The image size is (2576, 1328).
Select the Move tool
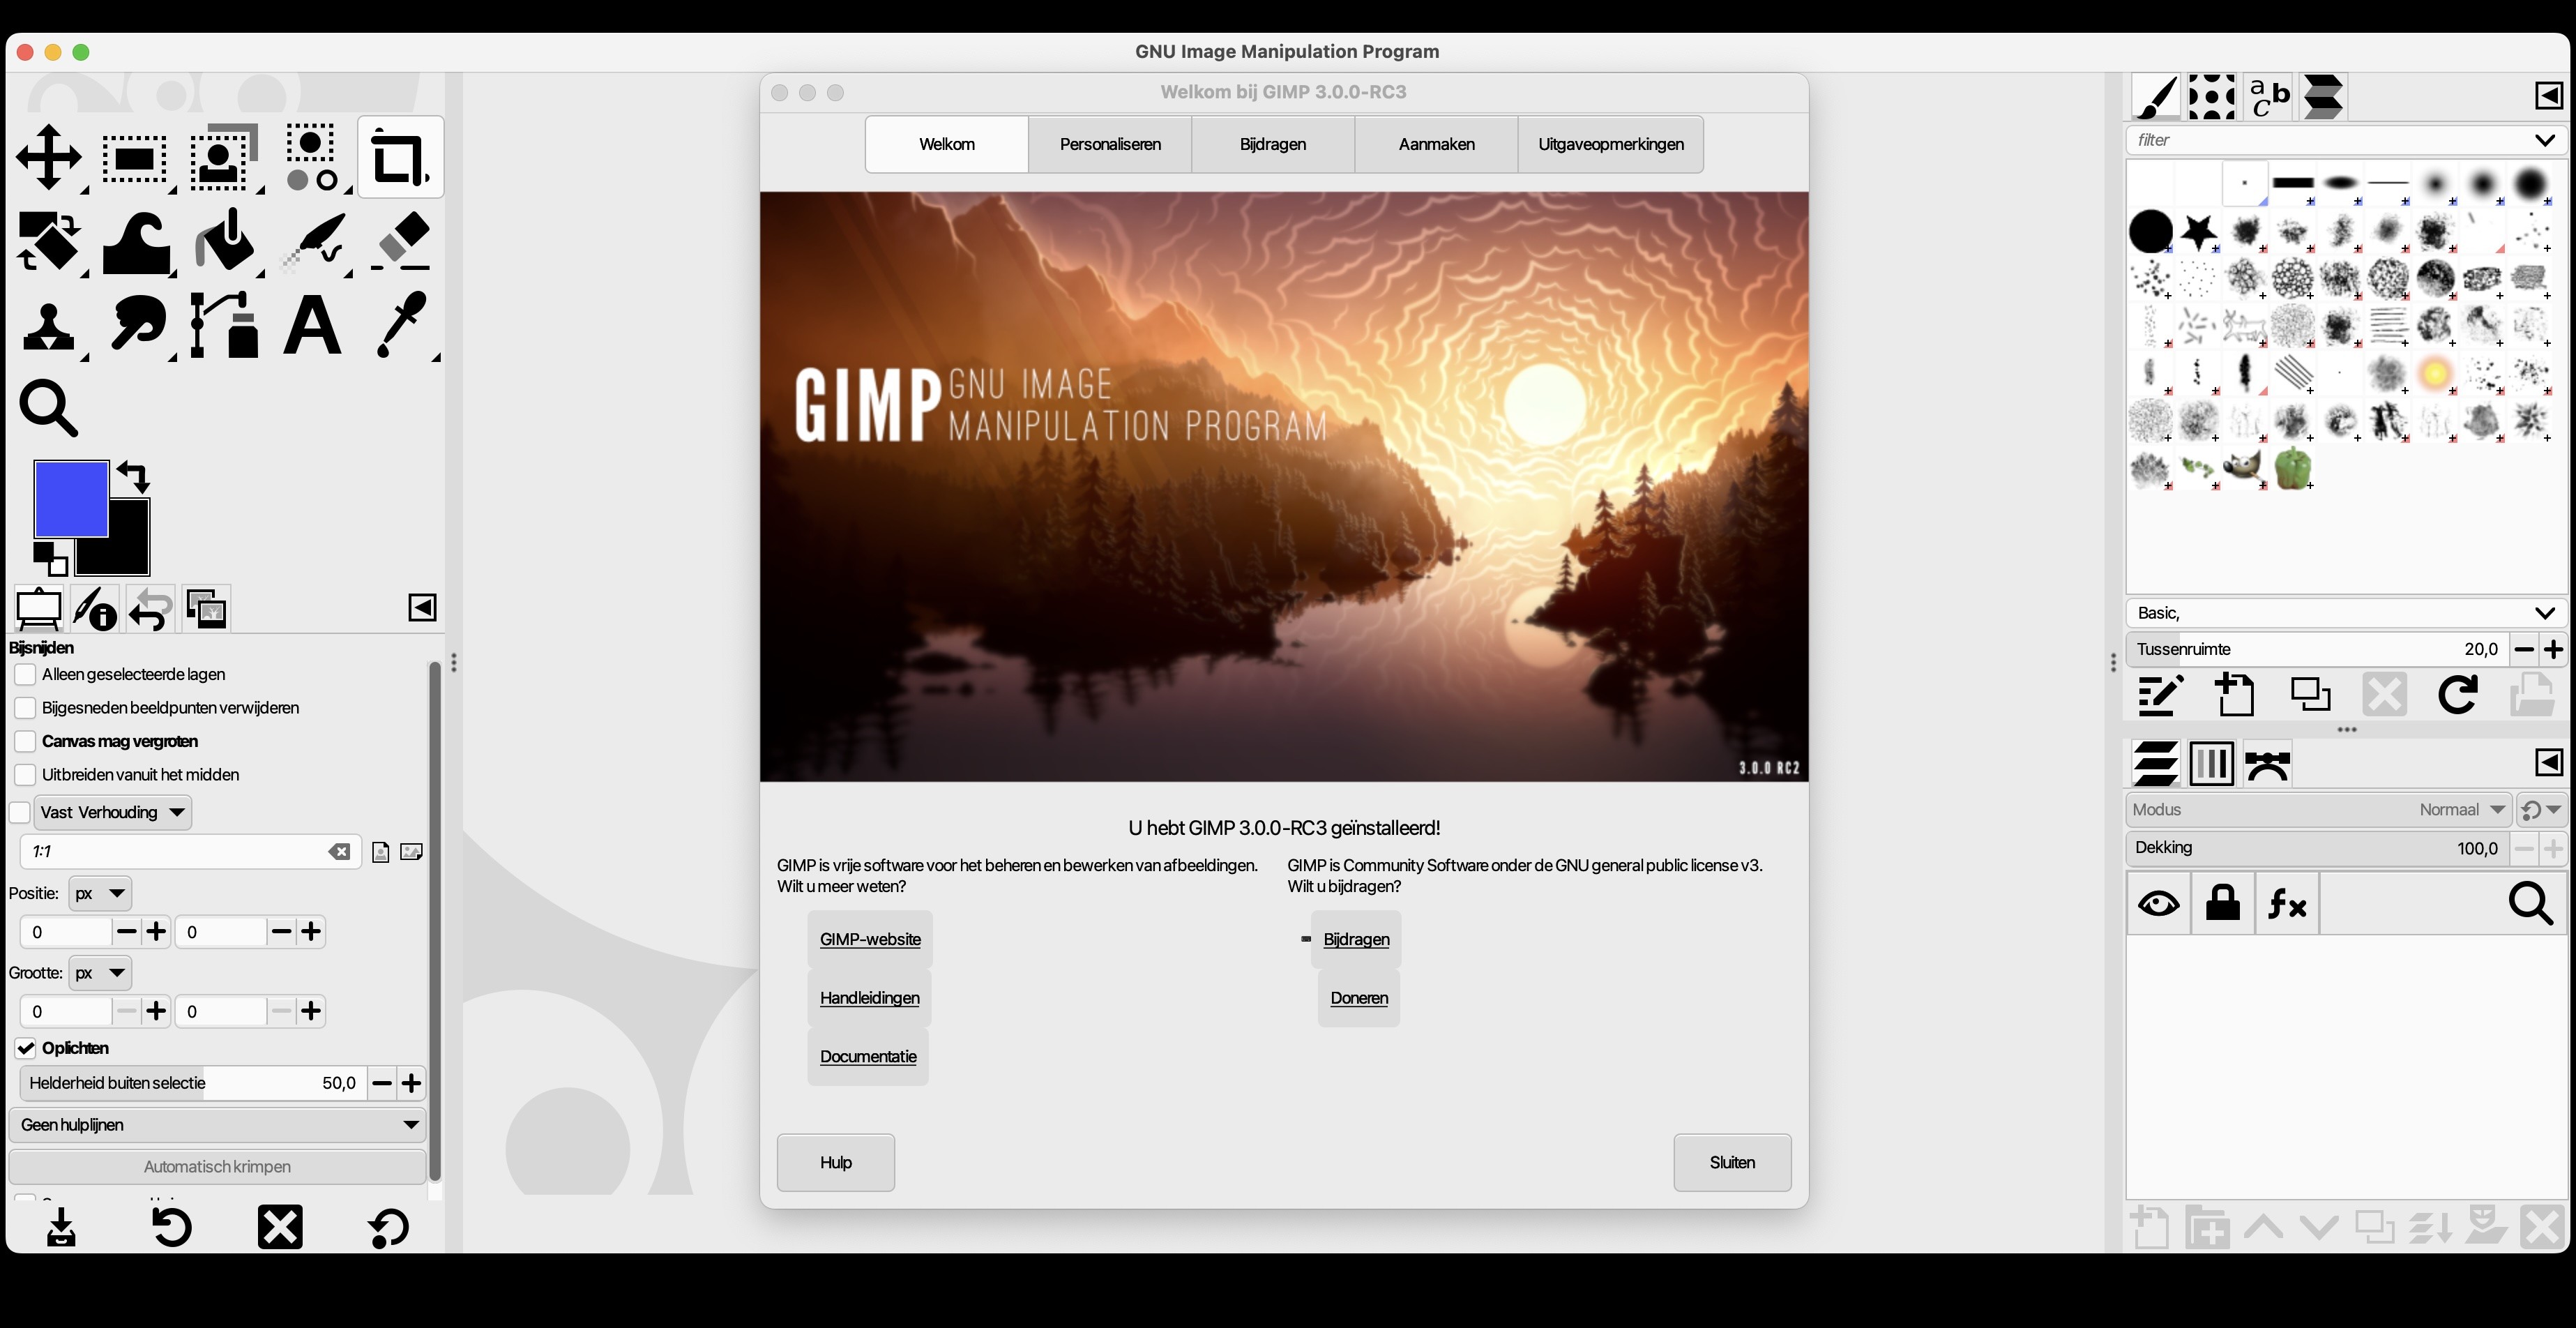(48, 158)
